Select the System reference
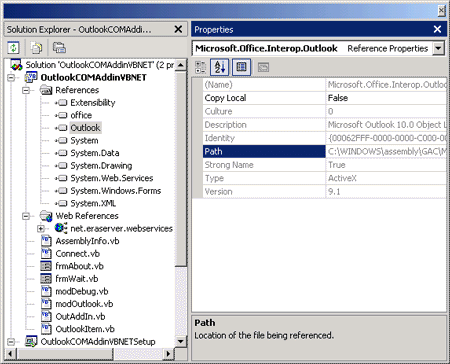 tap(84, 141)
